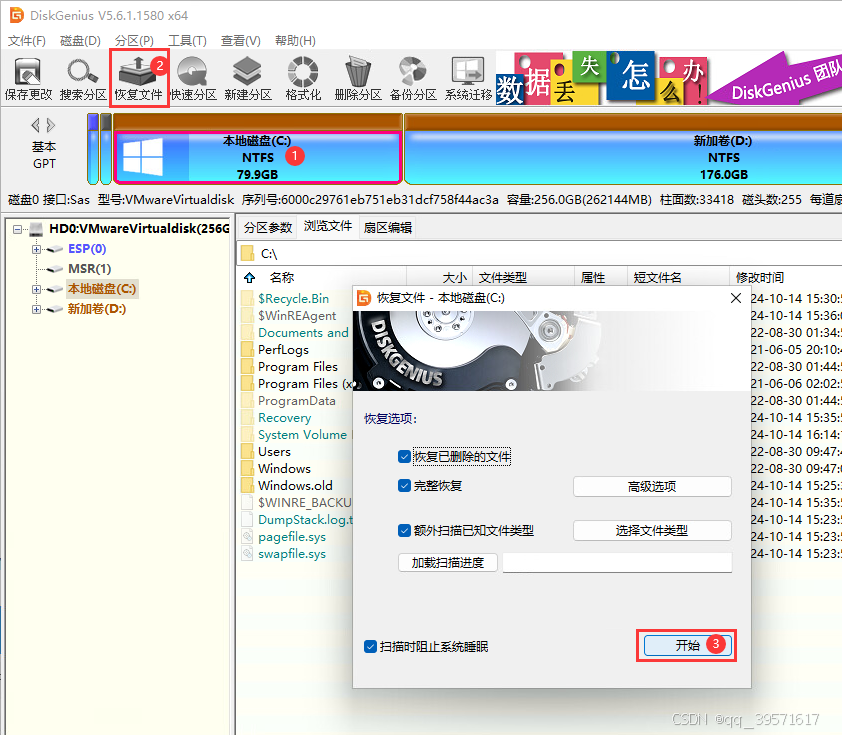Toggle Recover Deleted Files (恢复已删除的文件) checkbox
Screen dimensions: 842x735
404,457
